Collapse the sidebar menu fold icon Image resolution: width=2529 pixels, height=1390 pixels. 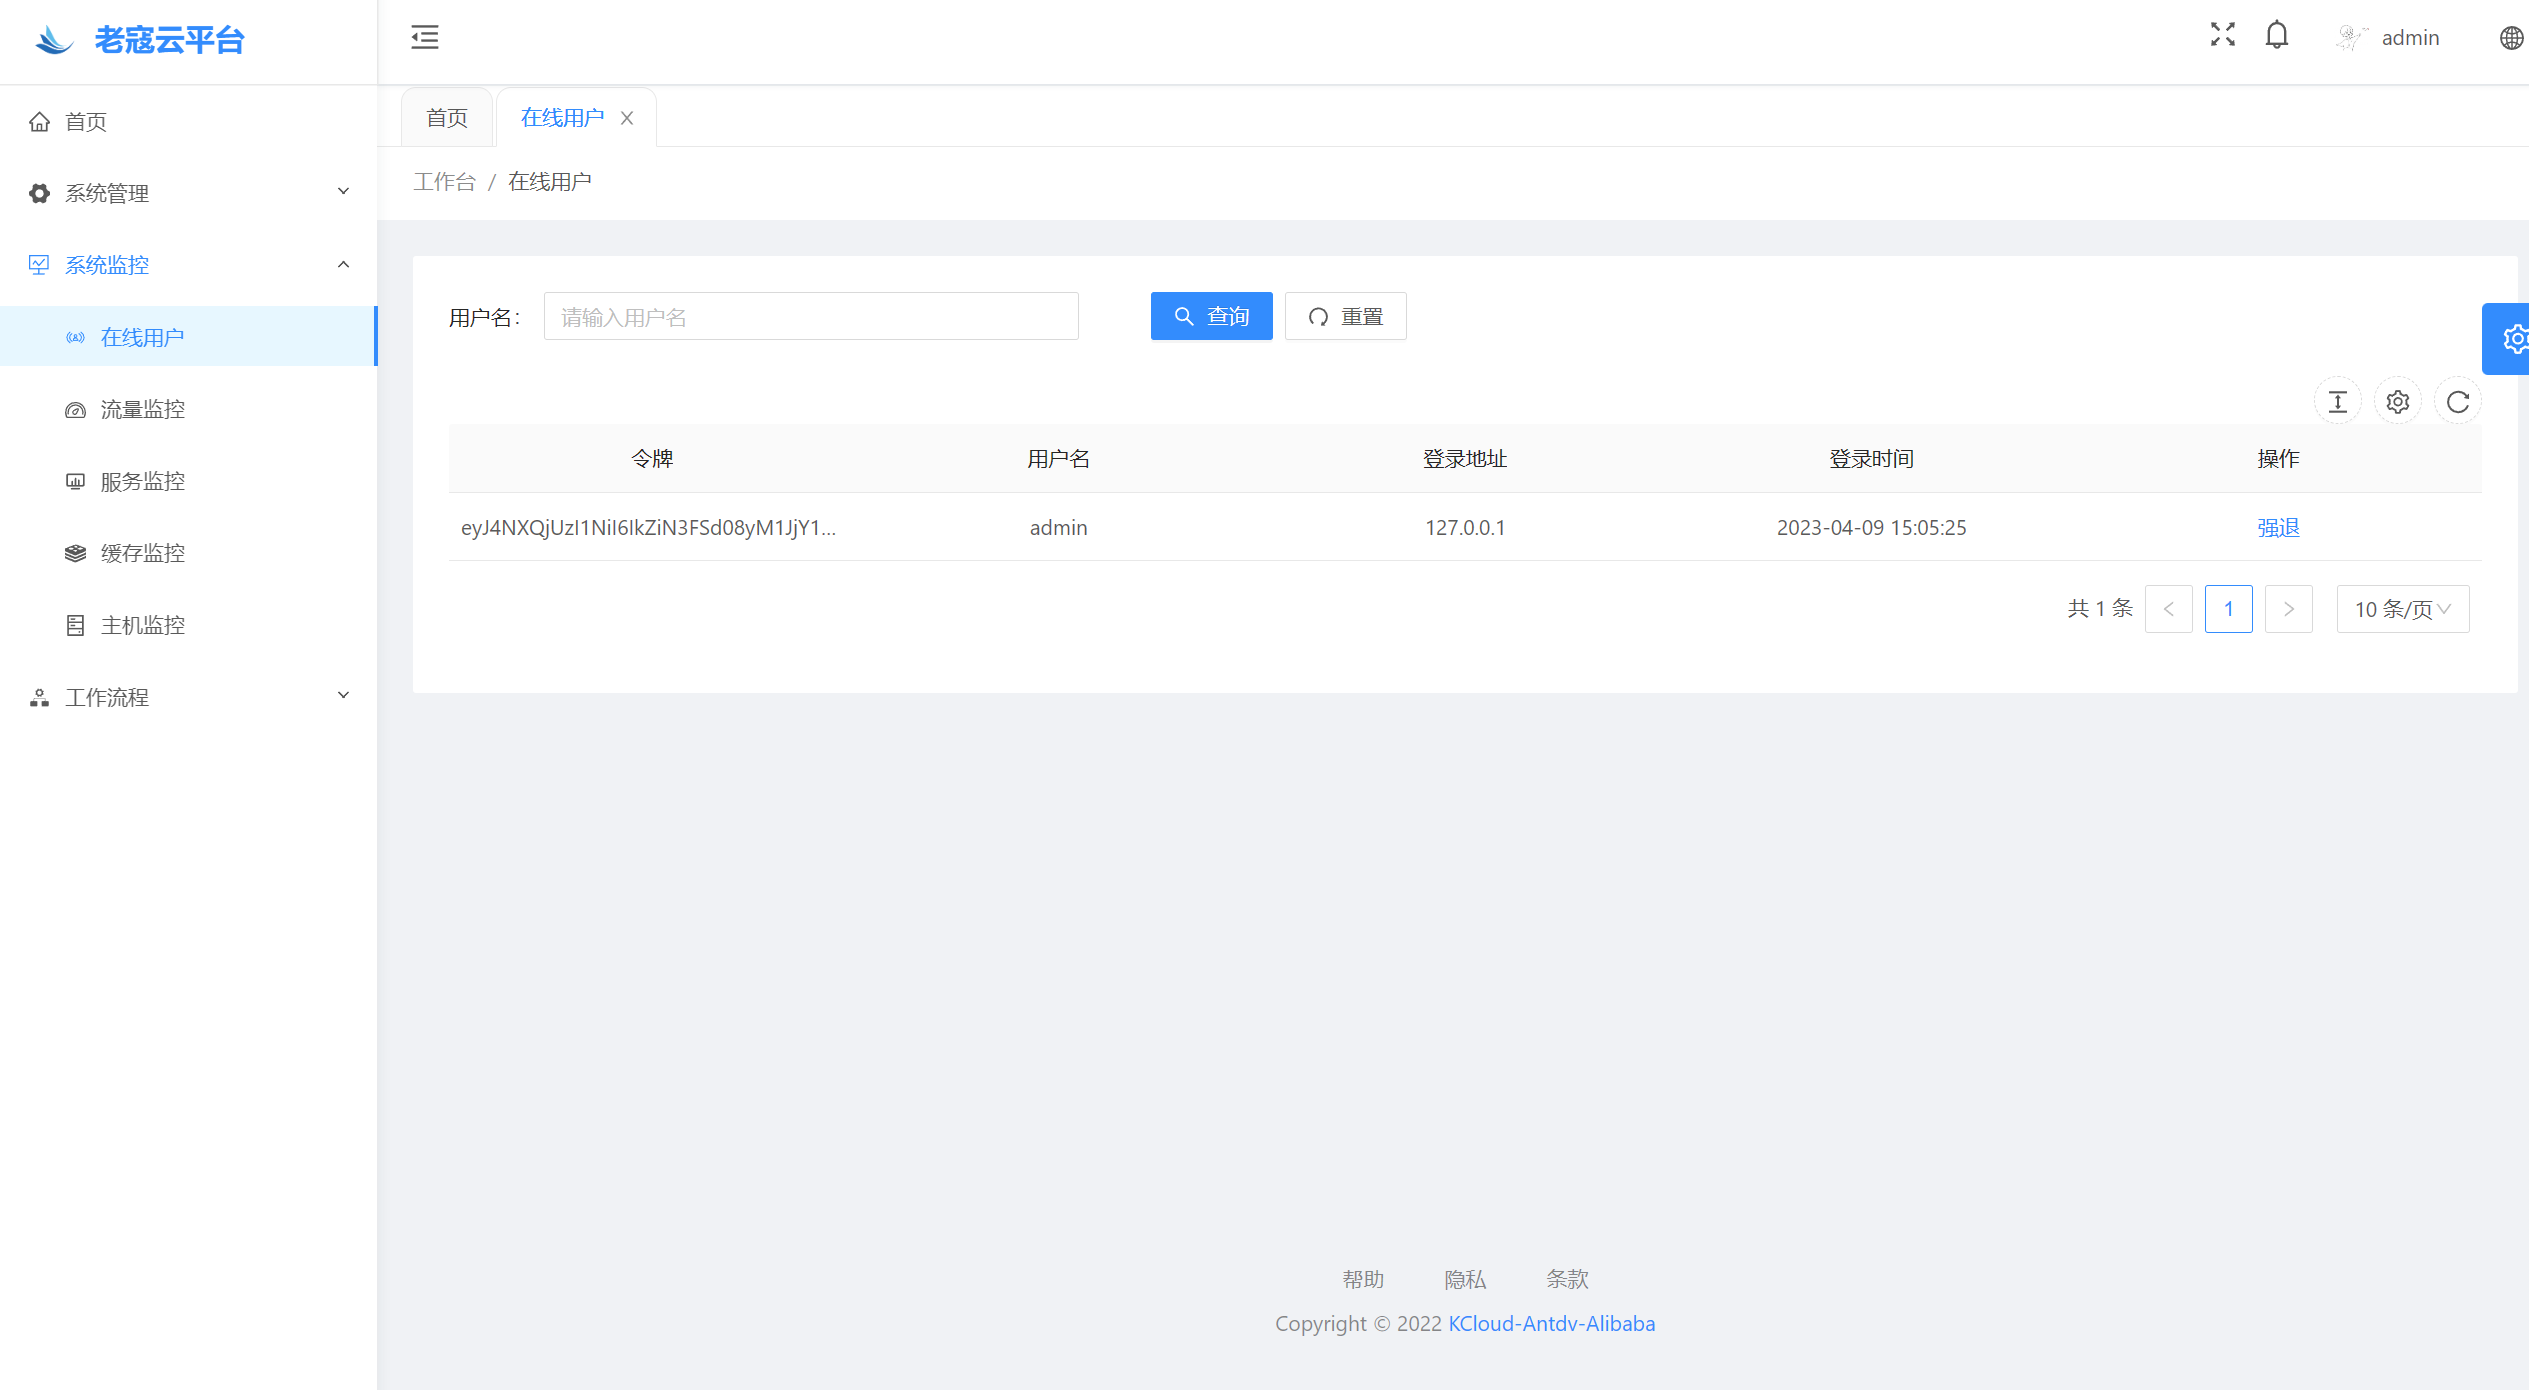coord(425,37)
